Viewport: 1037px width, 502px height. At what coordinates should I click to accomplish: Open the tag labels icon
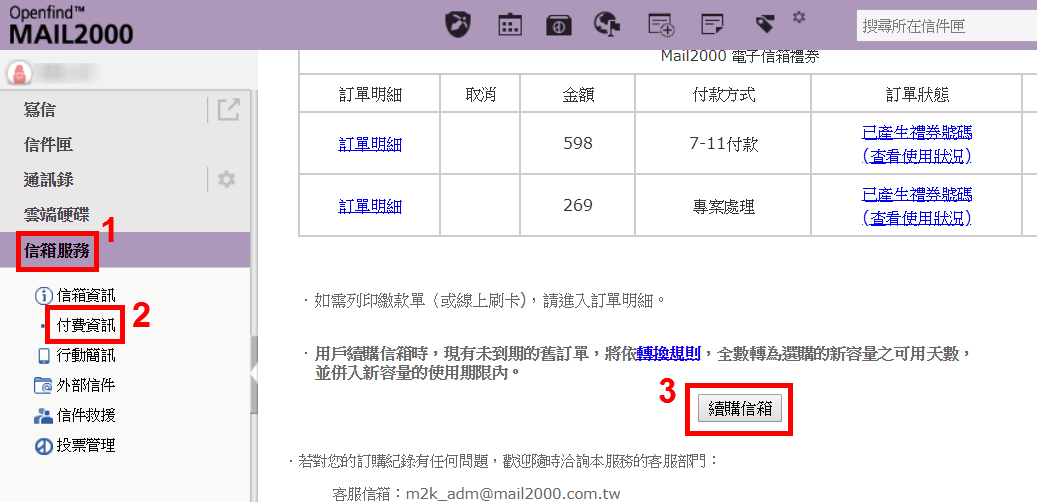pos(765,25)
